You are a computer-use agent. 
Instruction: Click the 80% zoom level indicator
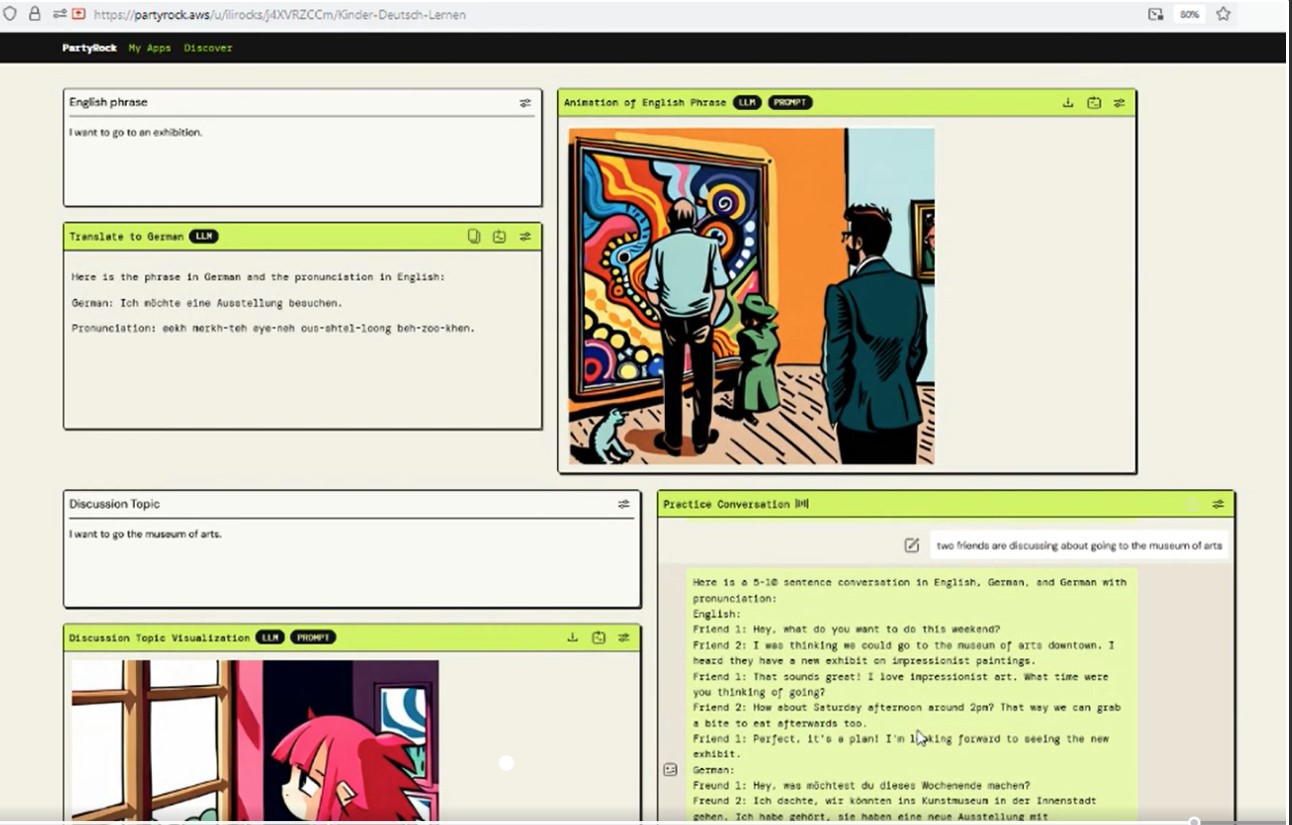pos(1189,14)
